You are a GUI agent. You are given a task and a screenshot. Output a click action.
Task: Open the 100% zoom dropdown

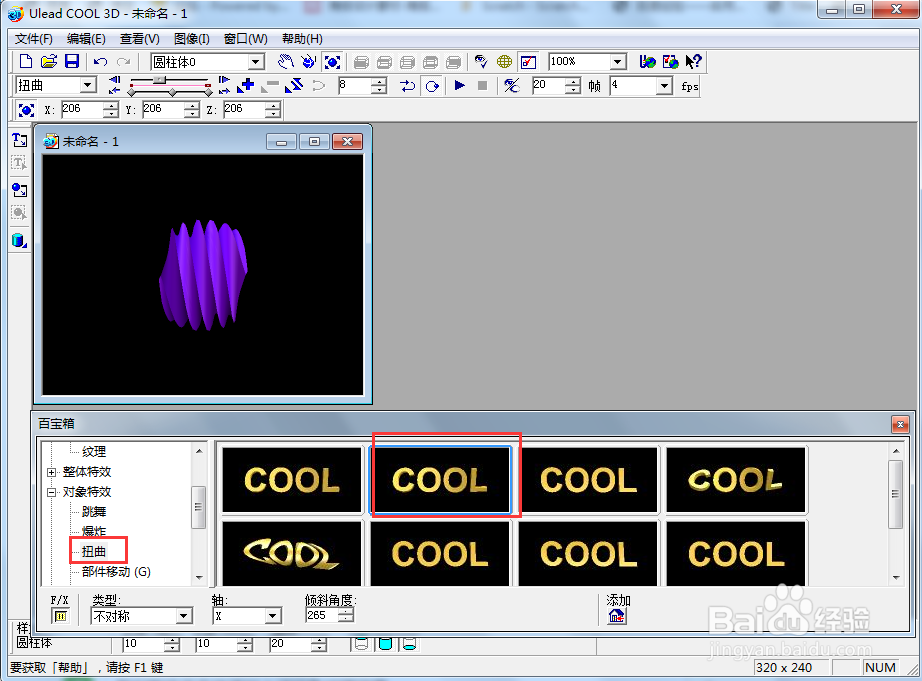617,62
